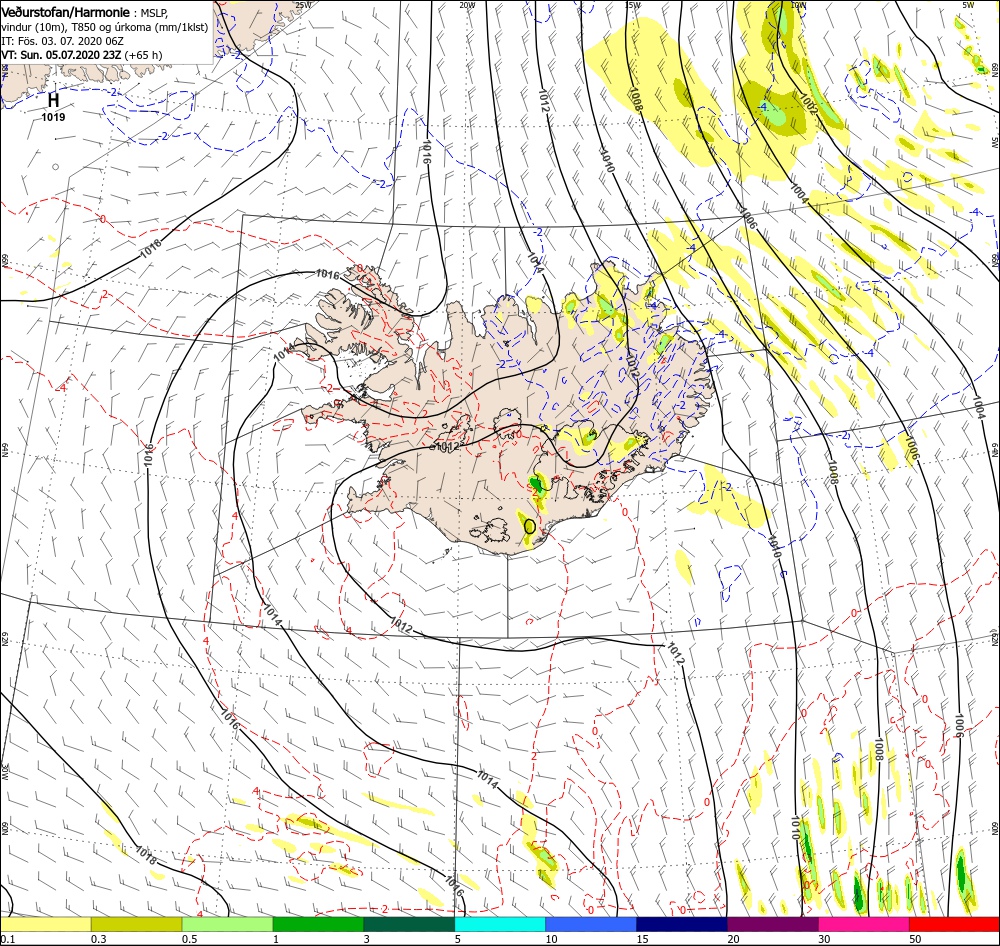
Task: Select the 'IT: Fös. 03. 07. 2020 06Z' line
Action: click(62, 41)
